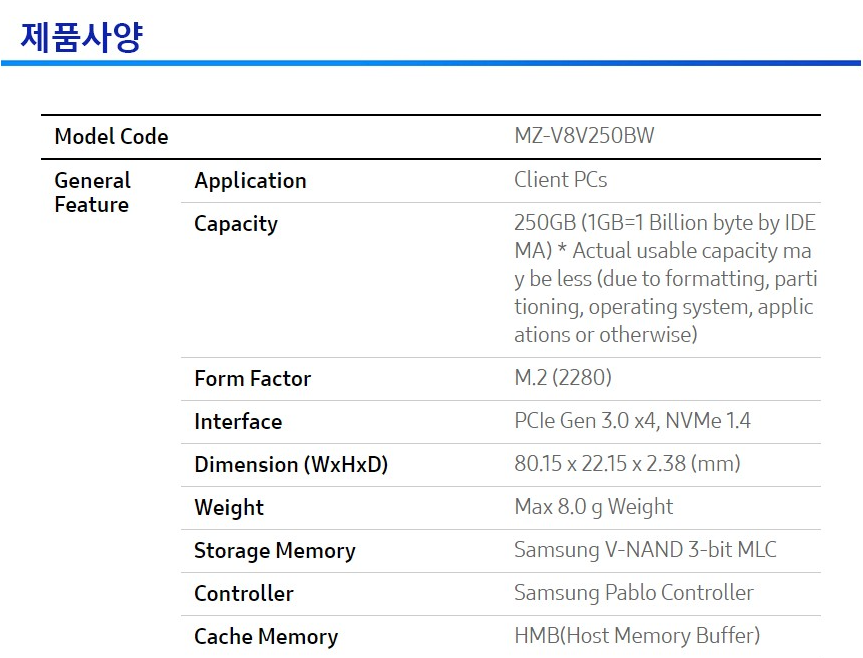Click the 'Weight' row label
The height and width of the screenshot is (658, 863).
click(229, 507)
